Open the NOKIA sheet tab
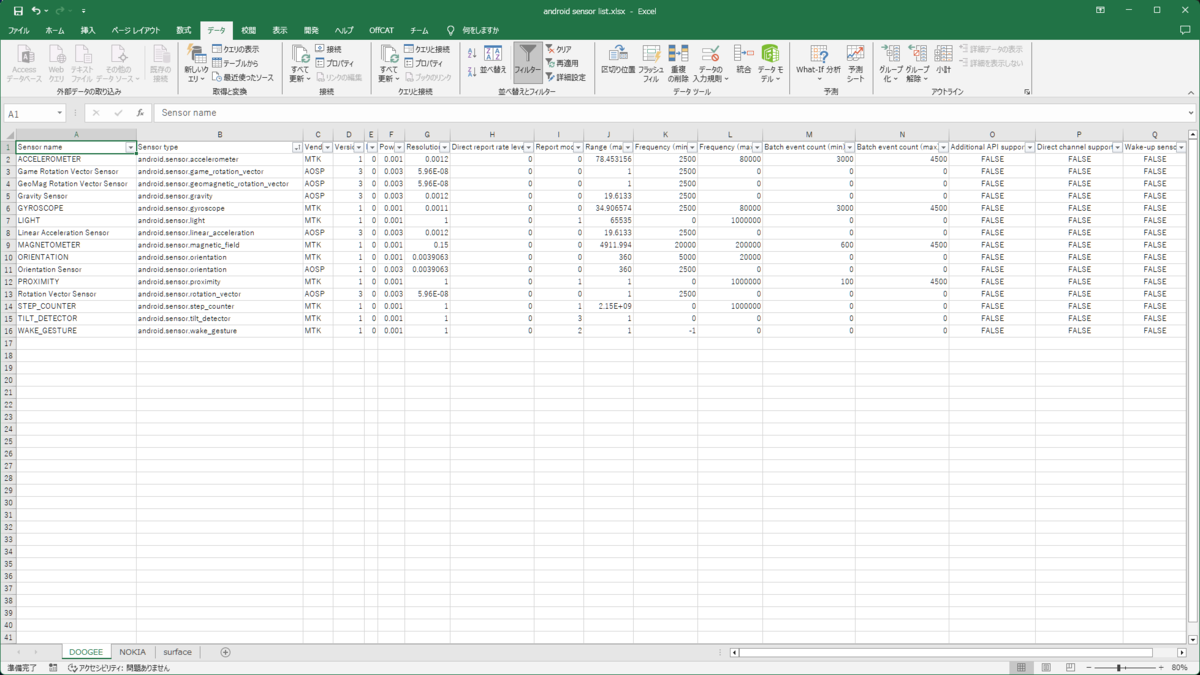 (133, 651)
